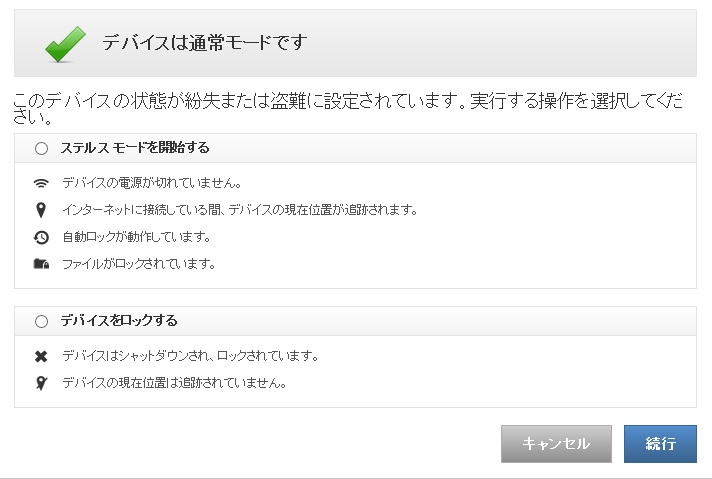Click the デバイスは通常モードです header title
The height and width of the screenshot is (479, 712).
[204, 43]
